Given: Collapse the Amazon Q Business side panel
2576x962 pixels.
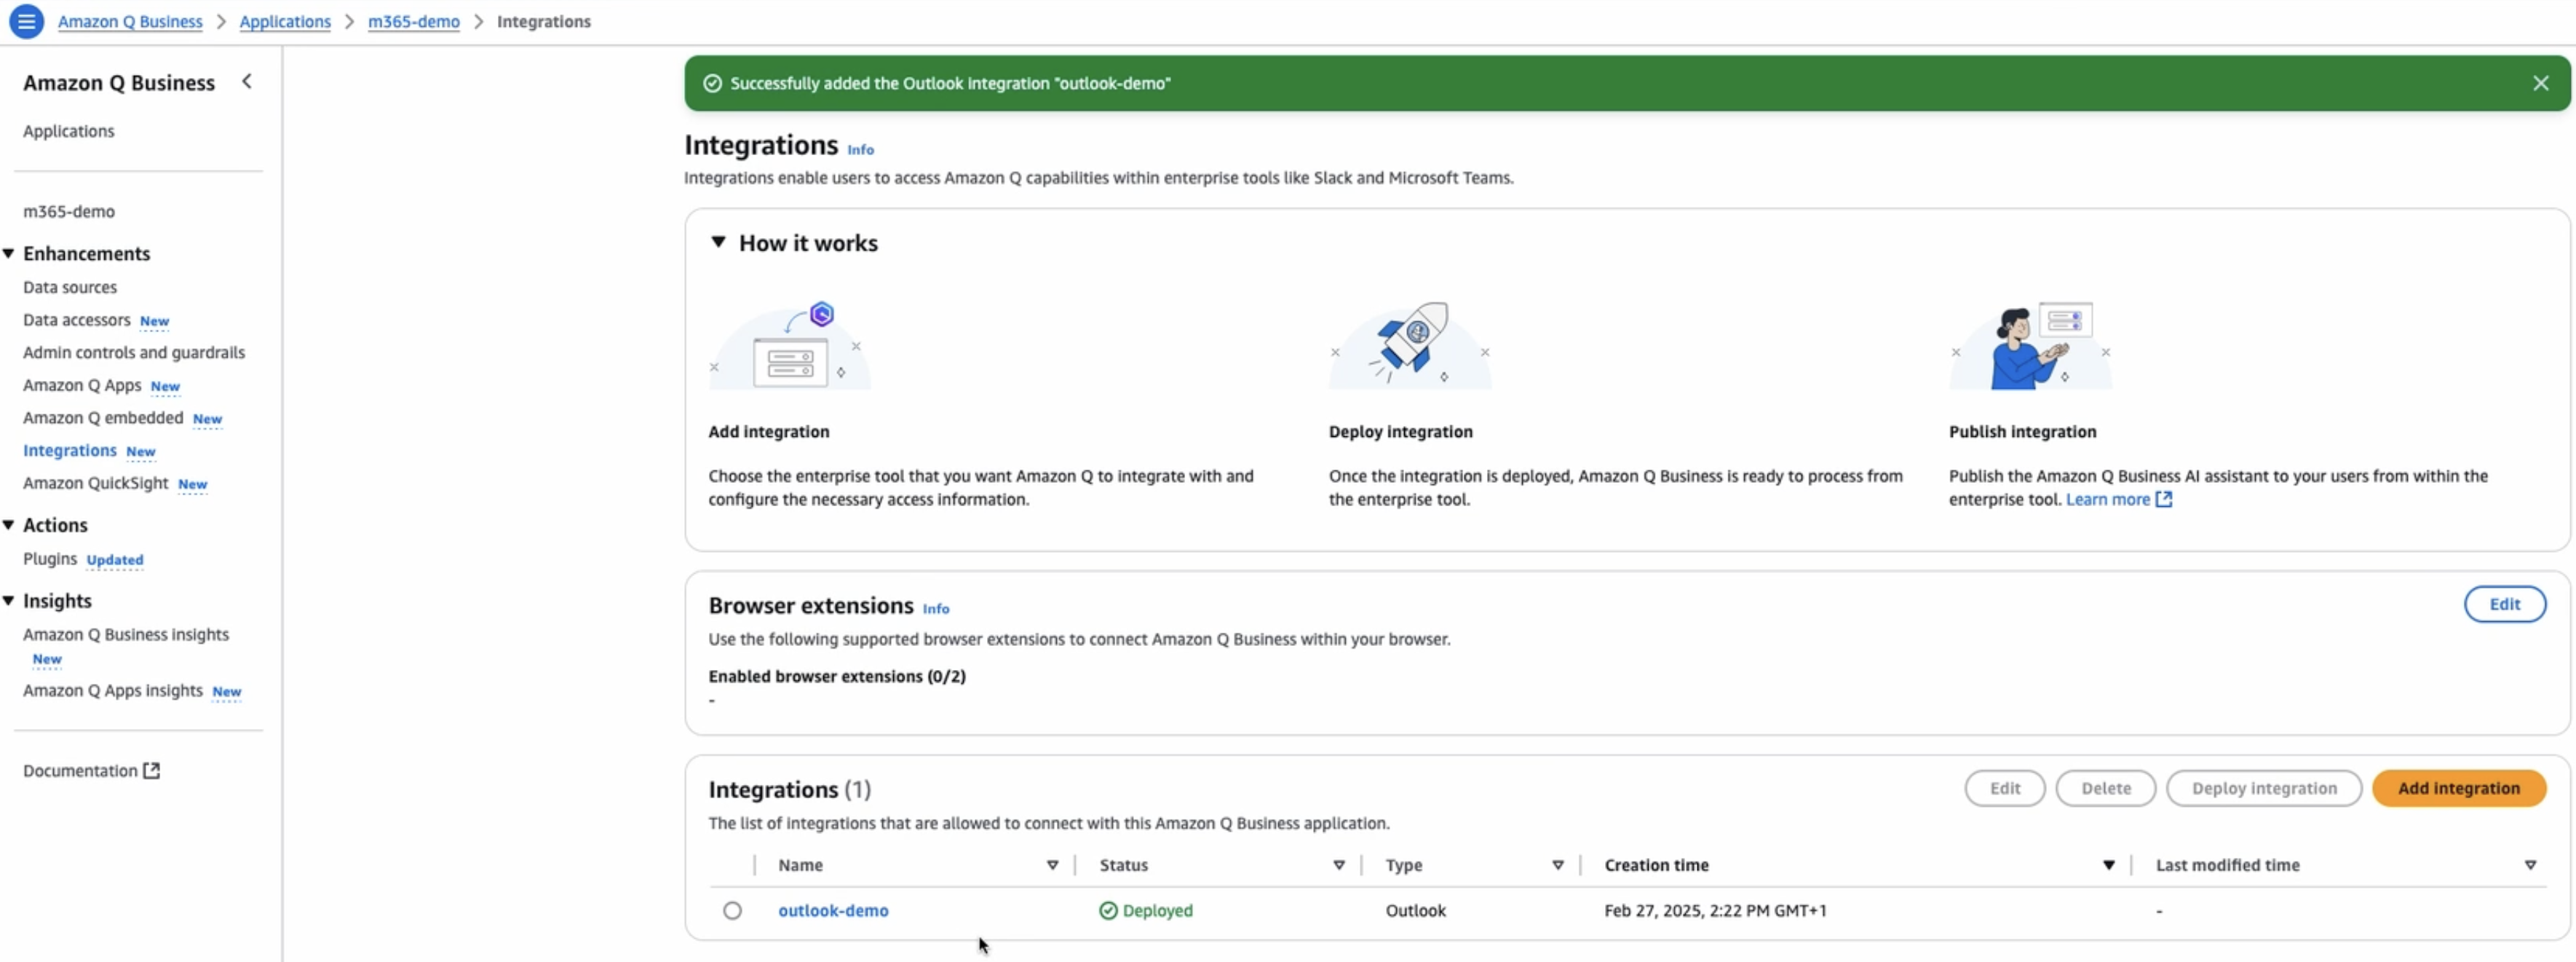Looking at the screenshot, I should click(247, 82).
